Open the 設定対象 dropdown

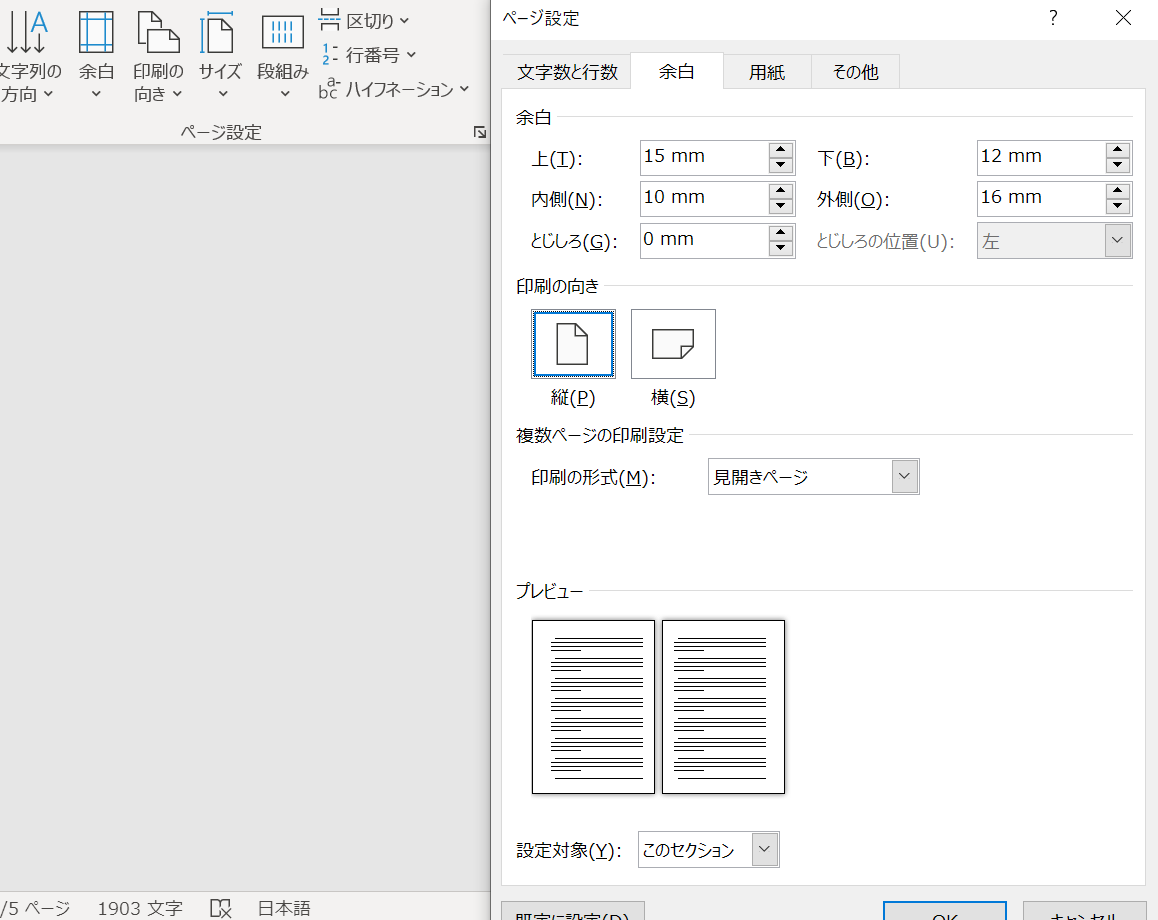(x=764, y=849)
